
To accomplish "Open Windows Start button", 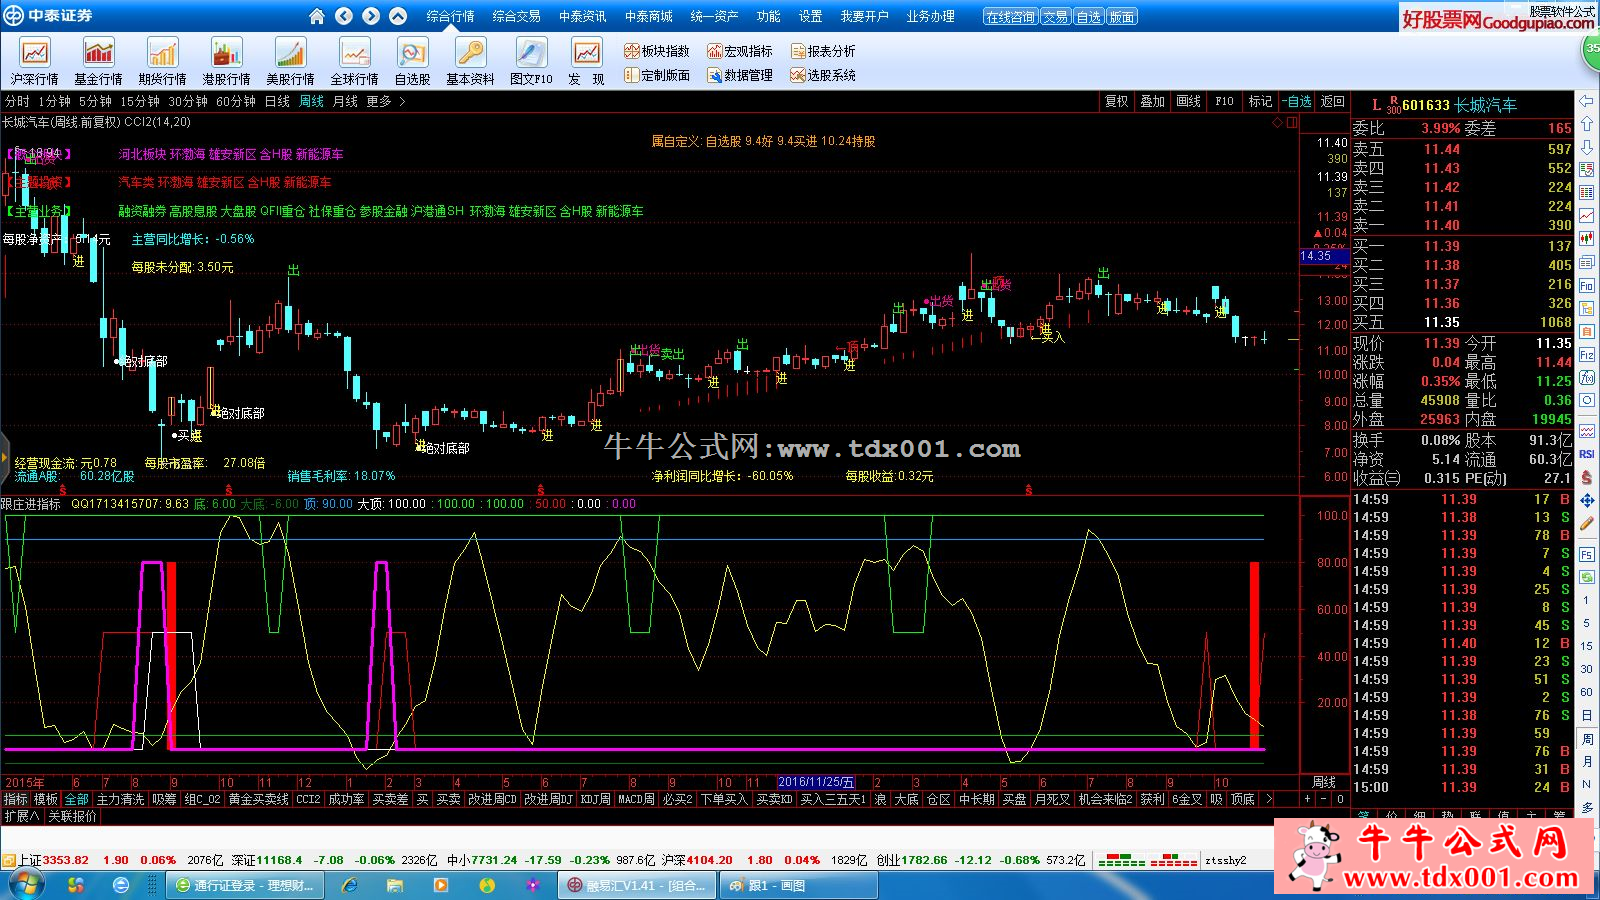I will (x=24, y=885).
